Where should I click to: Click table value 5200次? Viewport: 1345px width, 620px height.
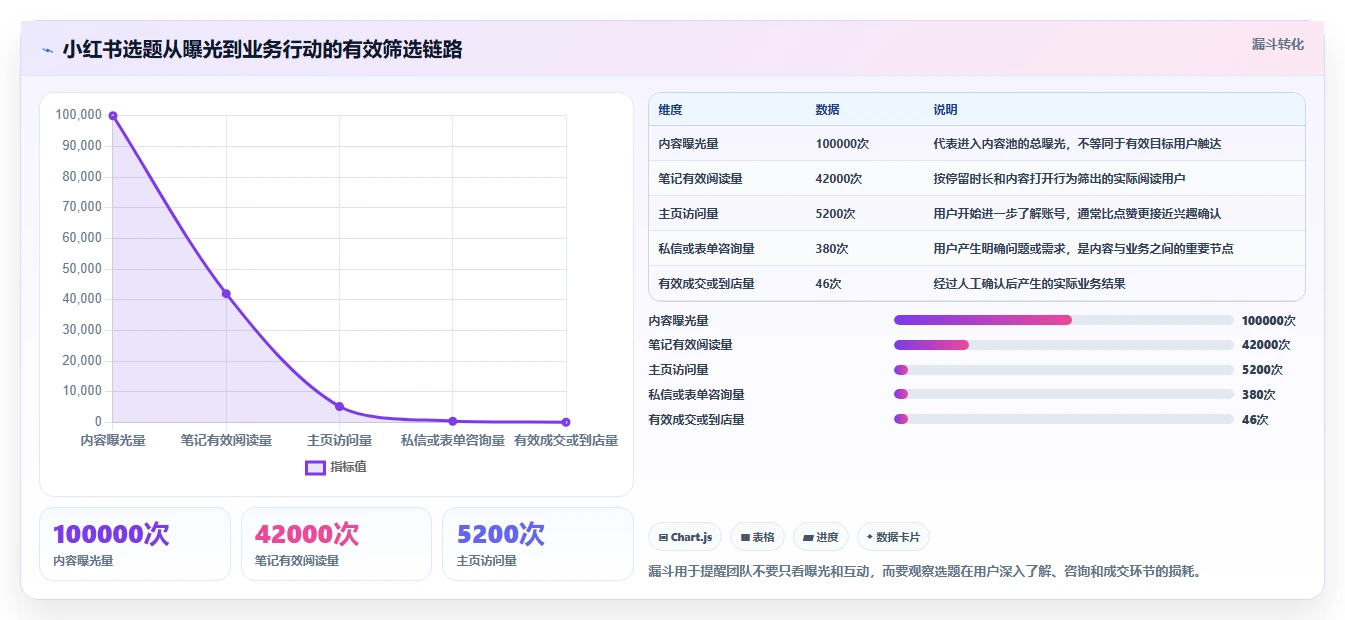[835, 214]
